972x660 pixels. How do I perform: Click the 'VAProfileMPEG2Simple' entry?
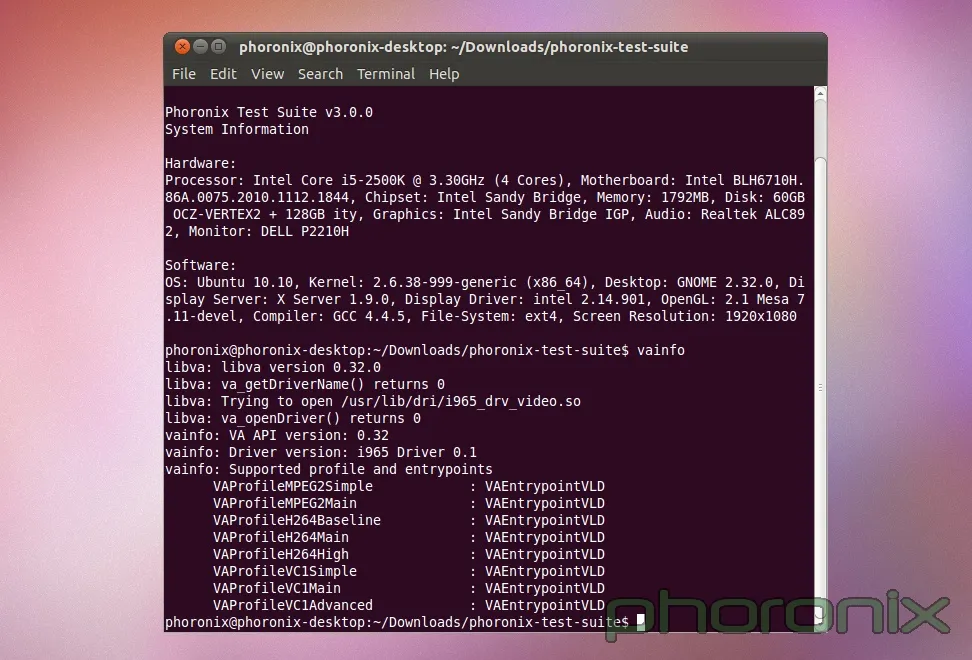[293, 486]
